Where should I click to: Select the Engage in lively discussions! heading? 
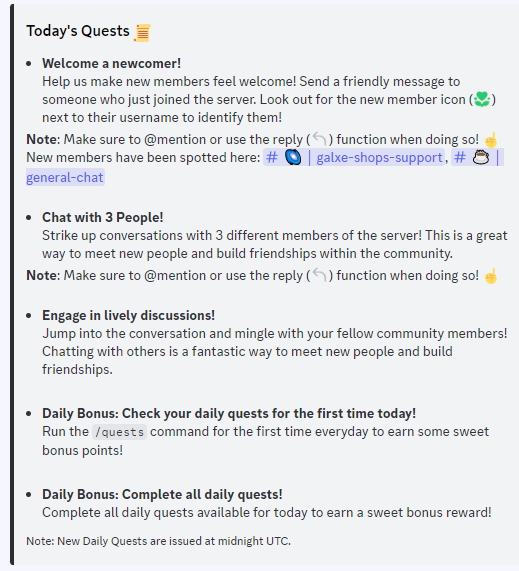tap(129, 315)
